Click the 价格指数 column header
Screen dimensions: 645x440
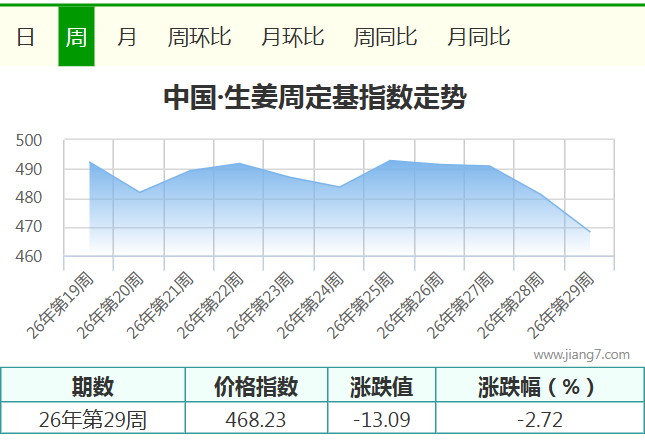pos(256,386)
